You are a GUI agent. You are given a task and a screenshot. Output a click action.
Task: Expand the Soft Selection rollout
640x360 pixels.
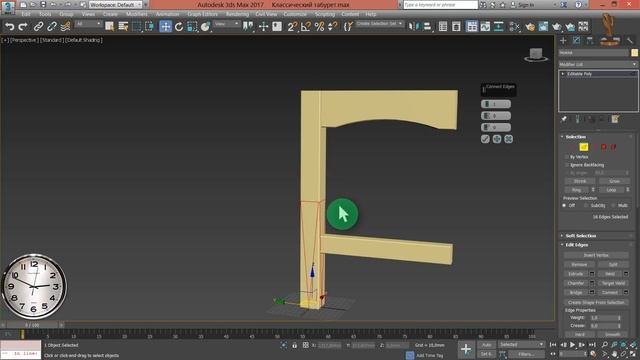pos(580,236)
